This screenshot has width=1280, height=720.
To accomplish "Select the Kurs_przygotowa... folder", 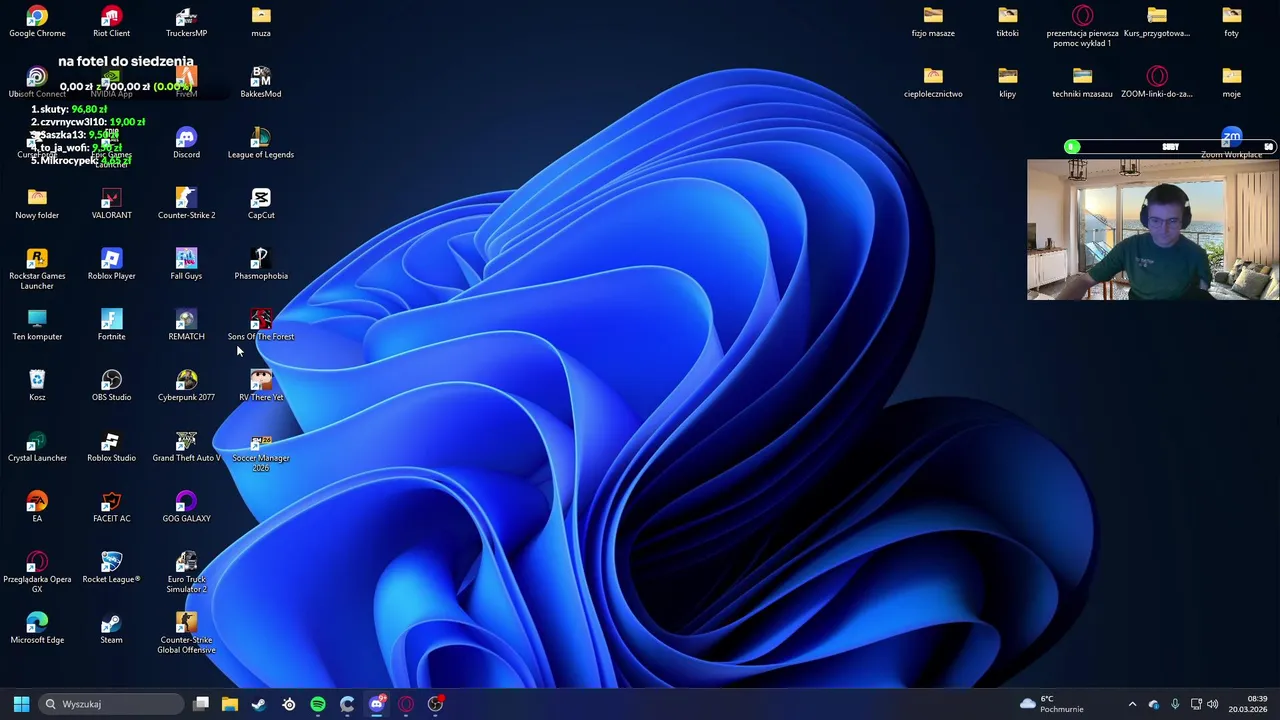I will 1157,22.
